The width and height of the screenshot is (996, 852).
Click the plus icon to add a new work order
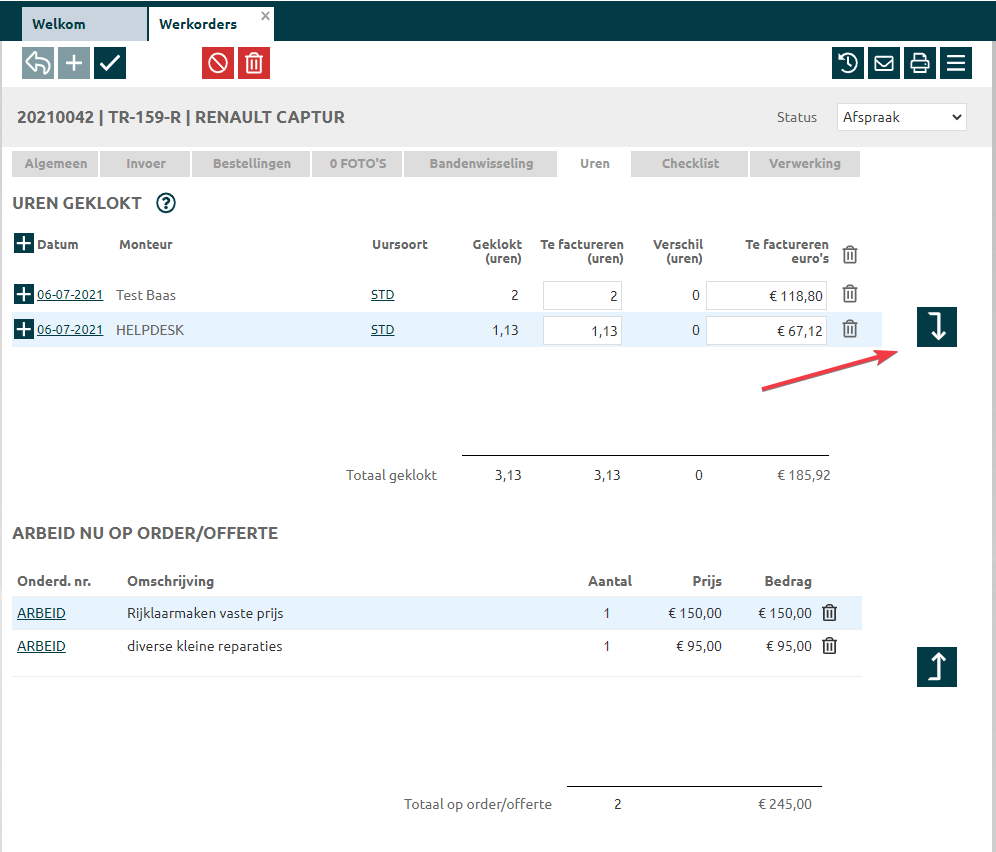(x=74, y=63)
